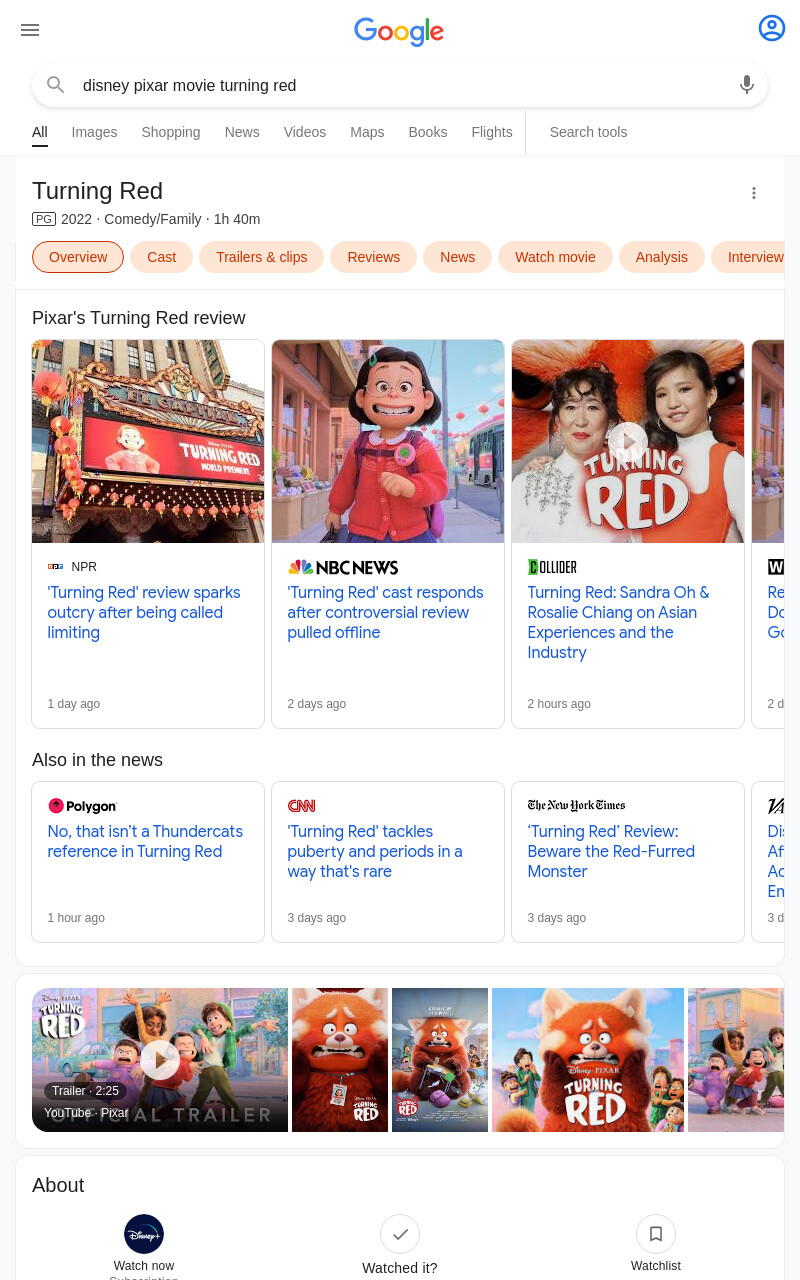Click The New York Times logo
800x1280 pixels.
[577, 805]
